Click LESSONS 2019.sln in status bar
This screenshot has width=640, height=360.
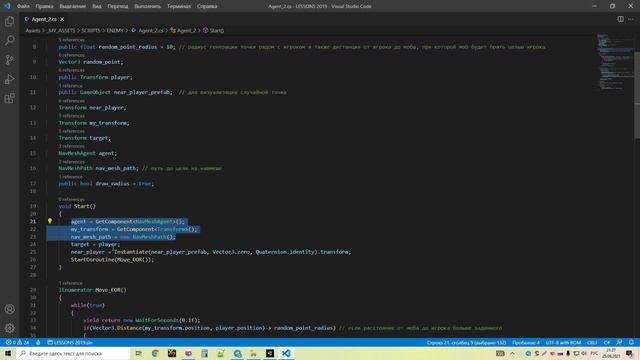70,342
